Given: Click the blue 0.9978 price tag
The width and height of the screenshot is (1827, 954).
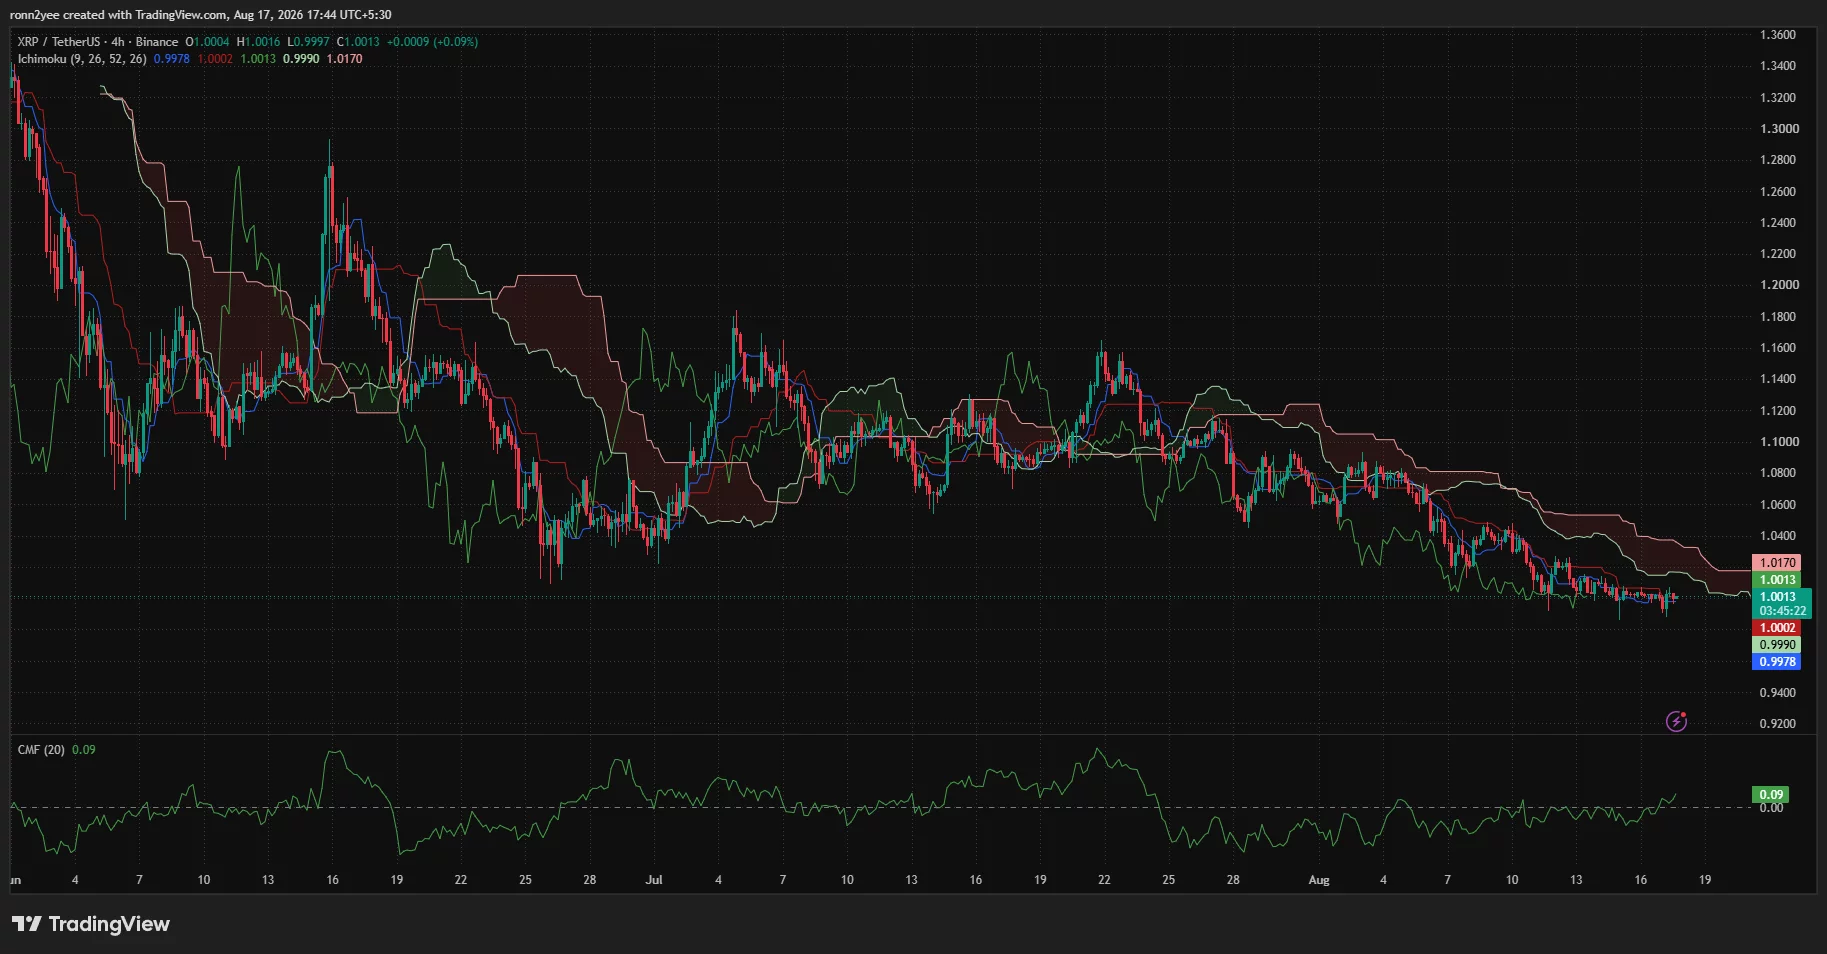Looking at the screenshot, I should (1777, 662).
